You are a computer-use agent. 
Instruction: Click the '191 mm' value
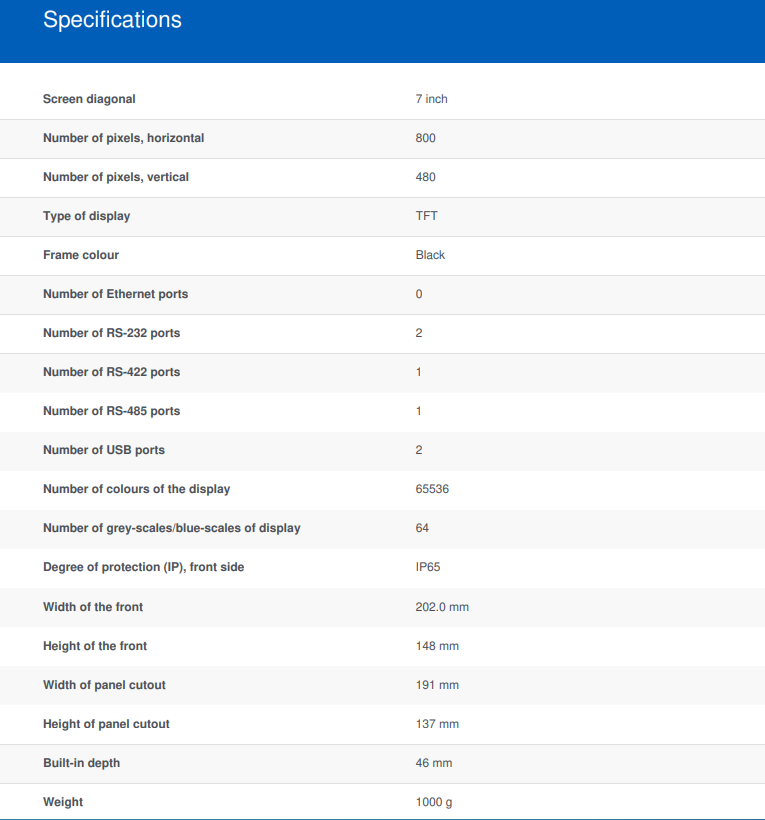(437, 685)
